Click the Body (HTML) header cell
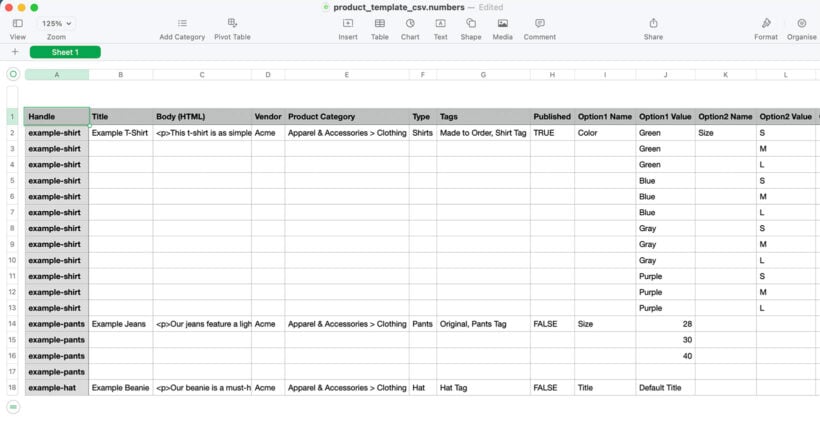Image resolution: width=820 pixels, height=426 pixels. (x=202, y=117)
